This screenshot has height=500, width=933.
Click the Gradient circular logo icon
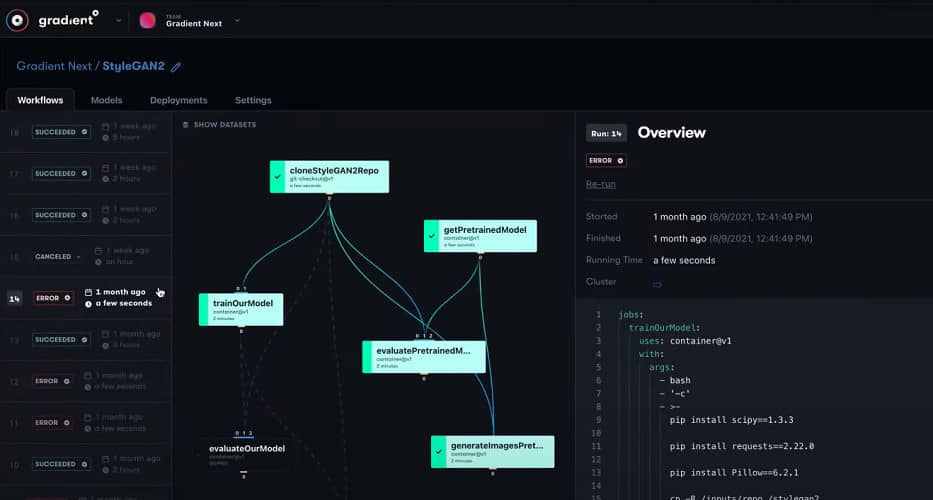tap(17, 20)
